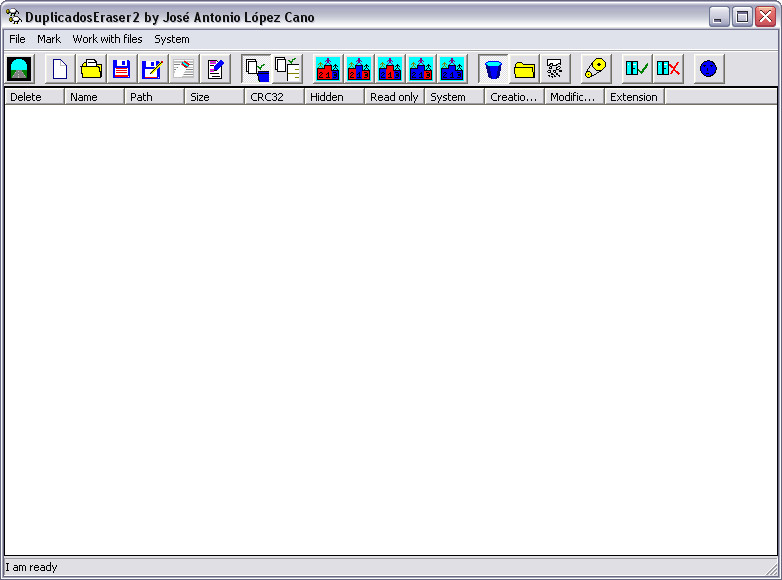782x580 pixels.
Task: Open the File menu
Action: [x=17, y=39]
